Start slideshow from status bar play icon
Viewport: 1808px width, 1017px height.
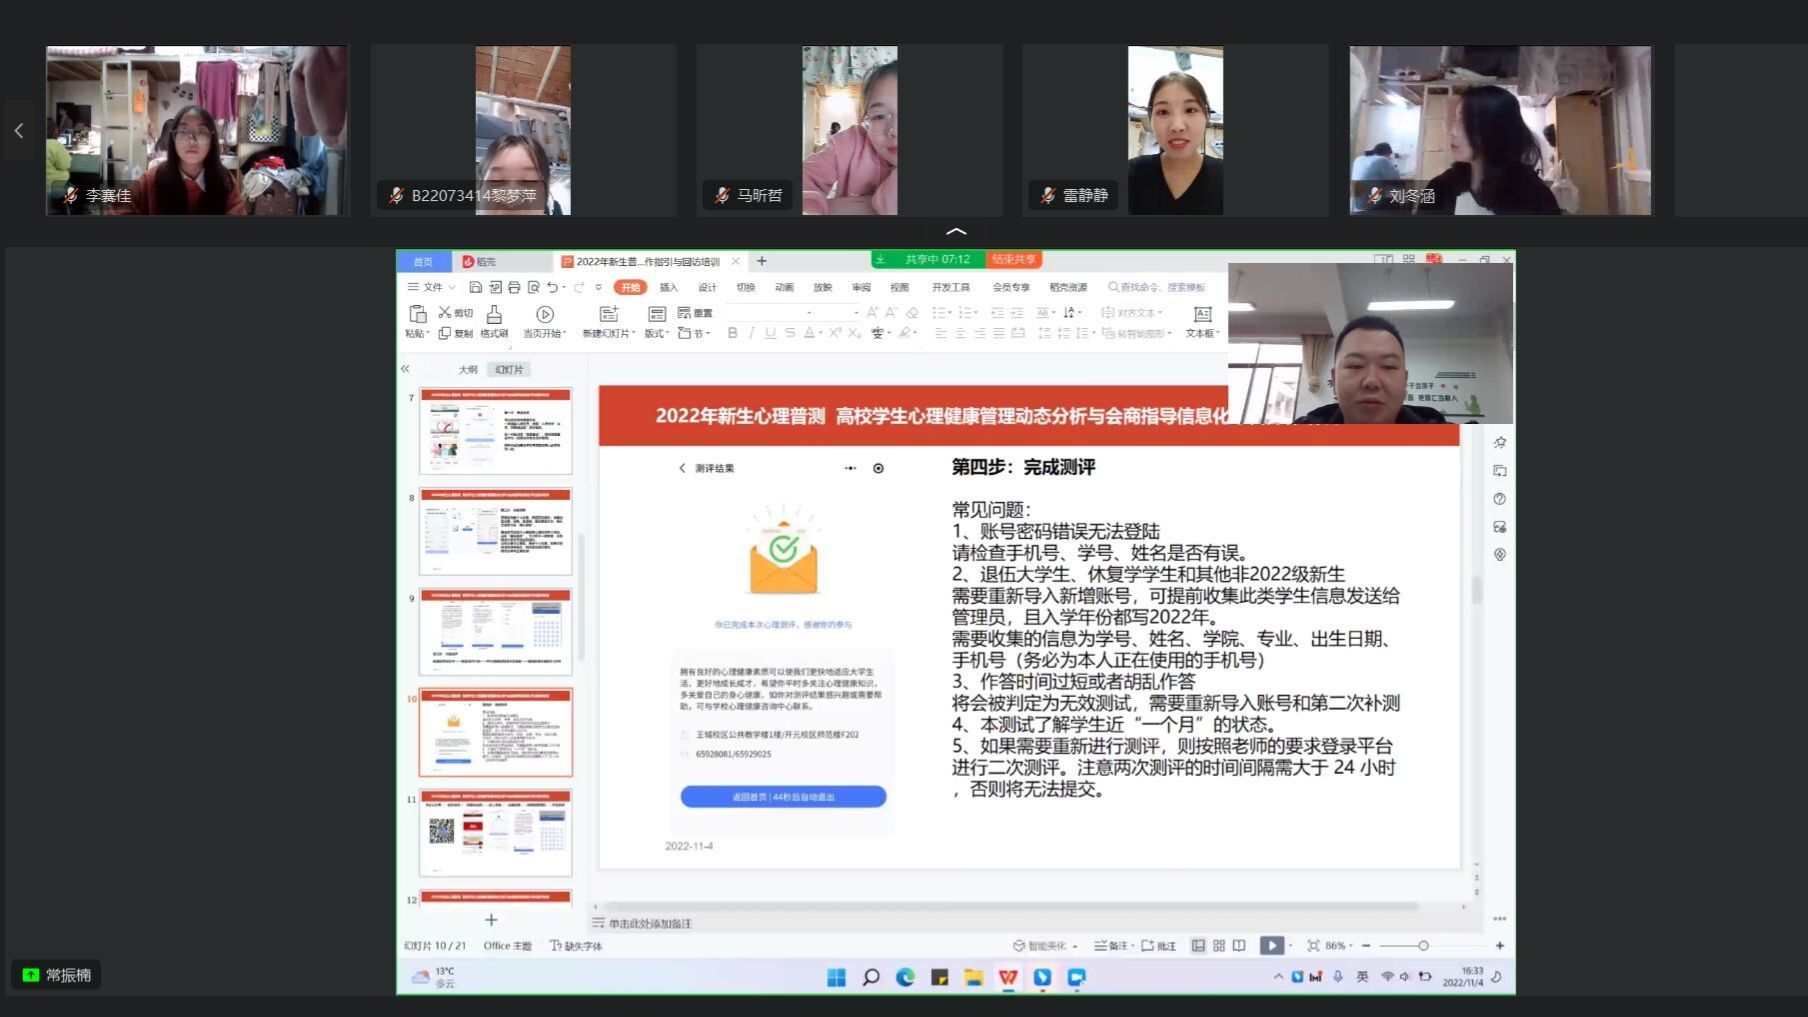1271,946
